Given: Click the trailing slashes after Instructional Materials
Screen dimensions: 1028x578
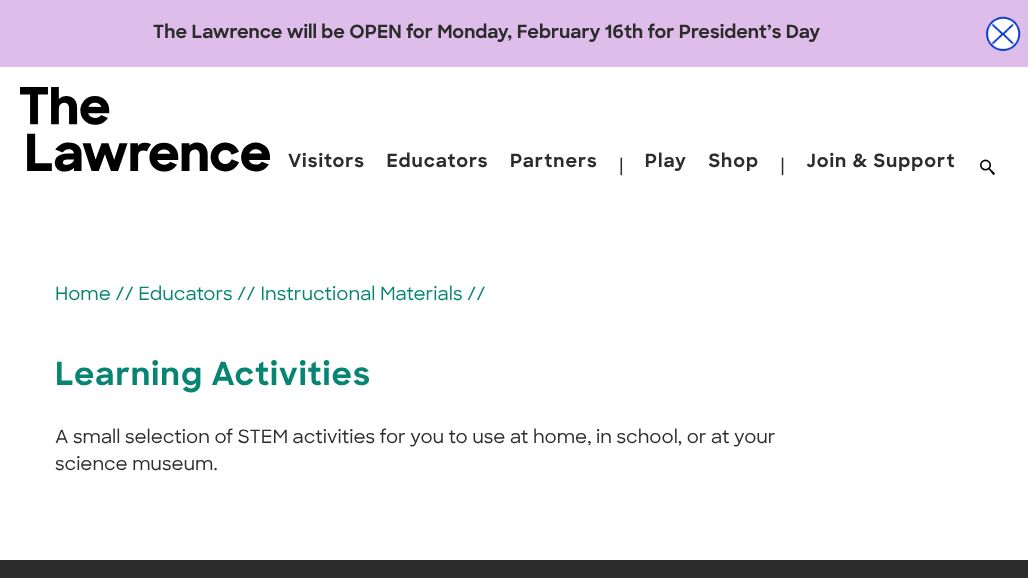Looking at the screenshot, I should click(476, 294).
